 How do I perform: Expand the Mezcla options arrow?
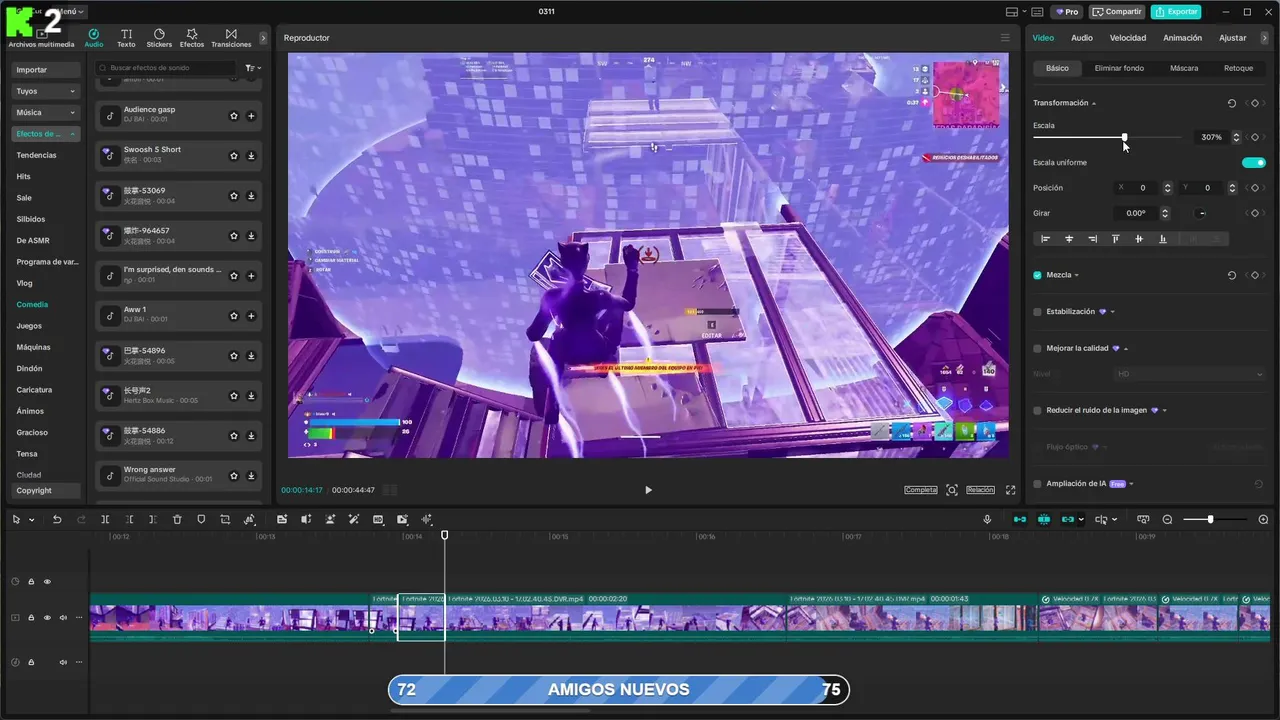click(1077, 275)
